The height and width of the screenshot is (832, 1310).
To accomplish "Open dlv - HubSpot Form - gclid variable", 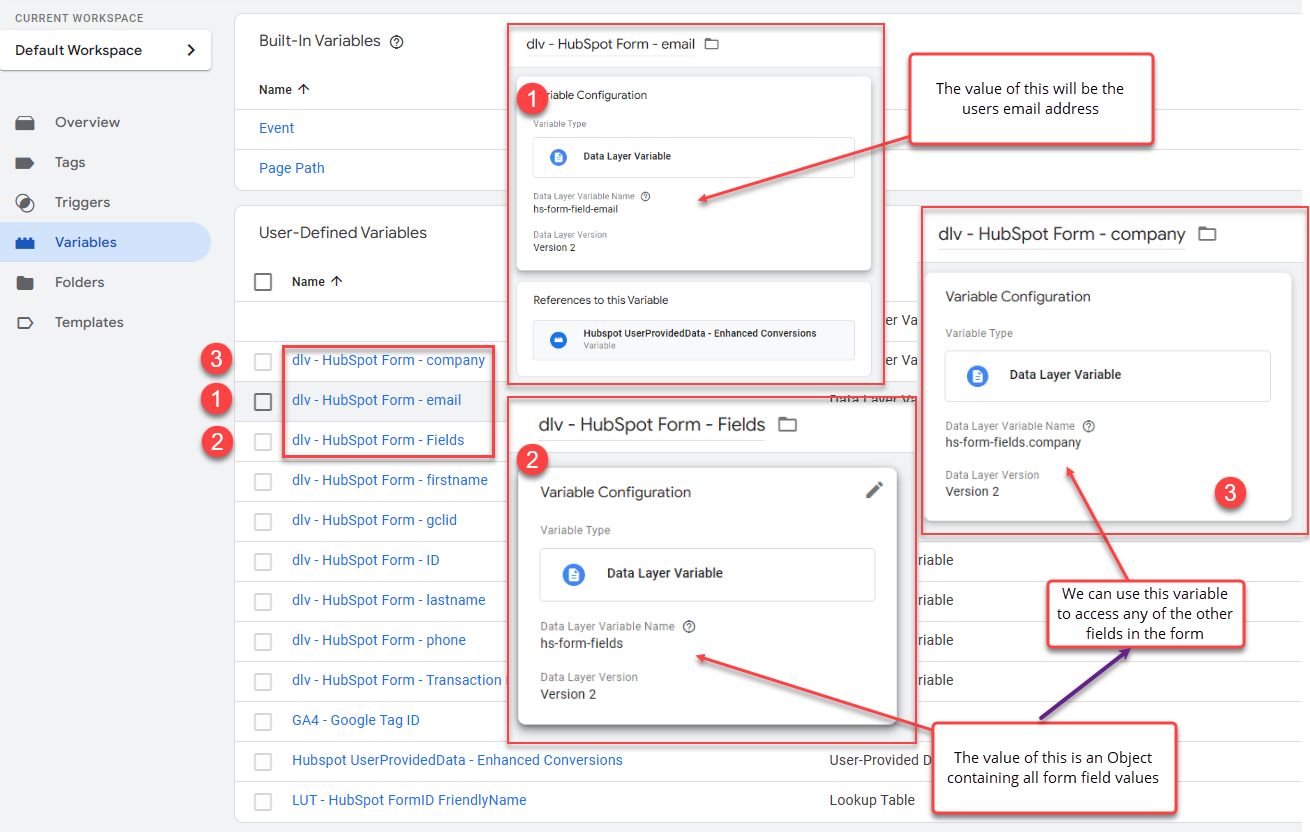I will tap(374, 520).
